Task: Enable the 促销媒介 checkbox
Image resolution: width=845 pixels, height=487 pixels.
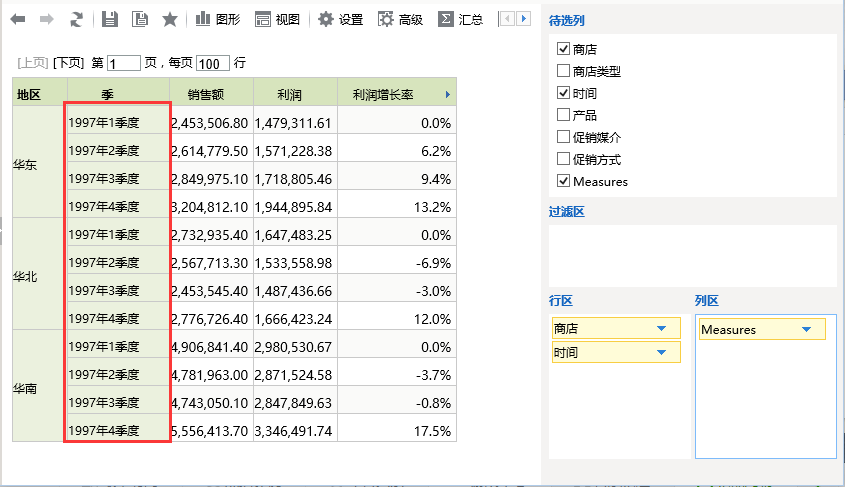Action: pos(563,137)
